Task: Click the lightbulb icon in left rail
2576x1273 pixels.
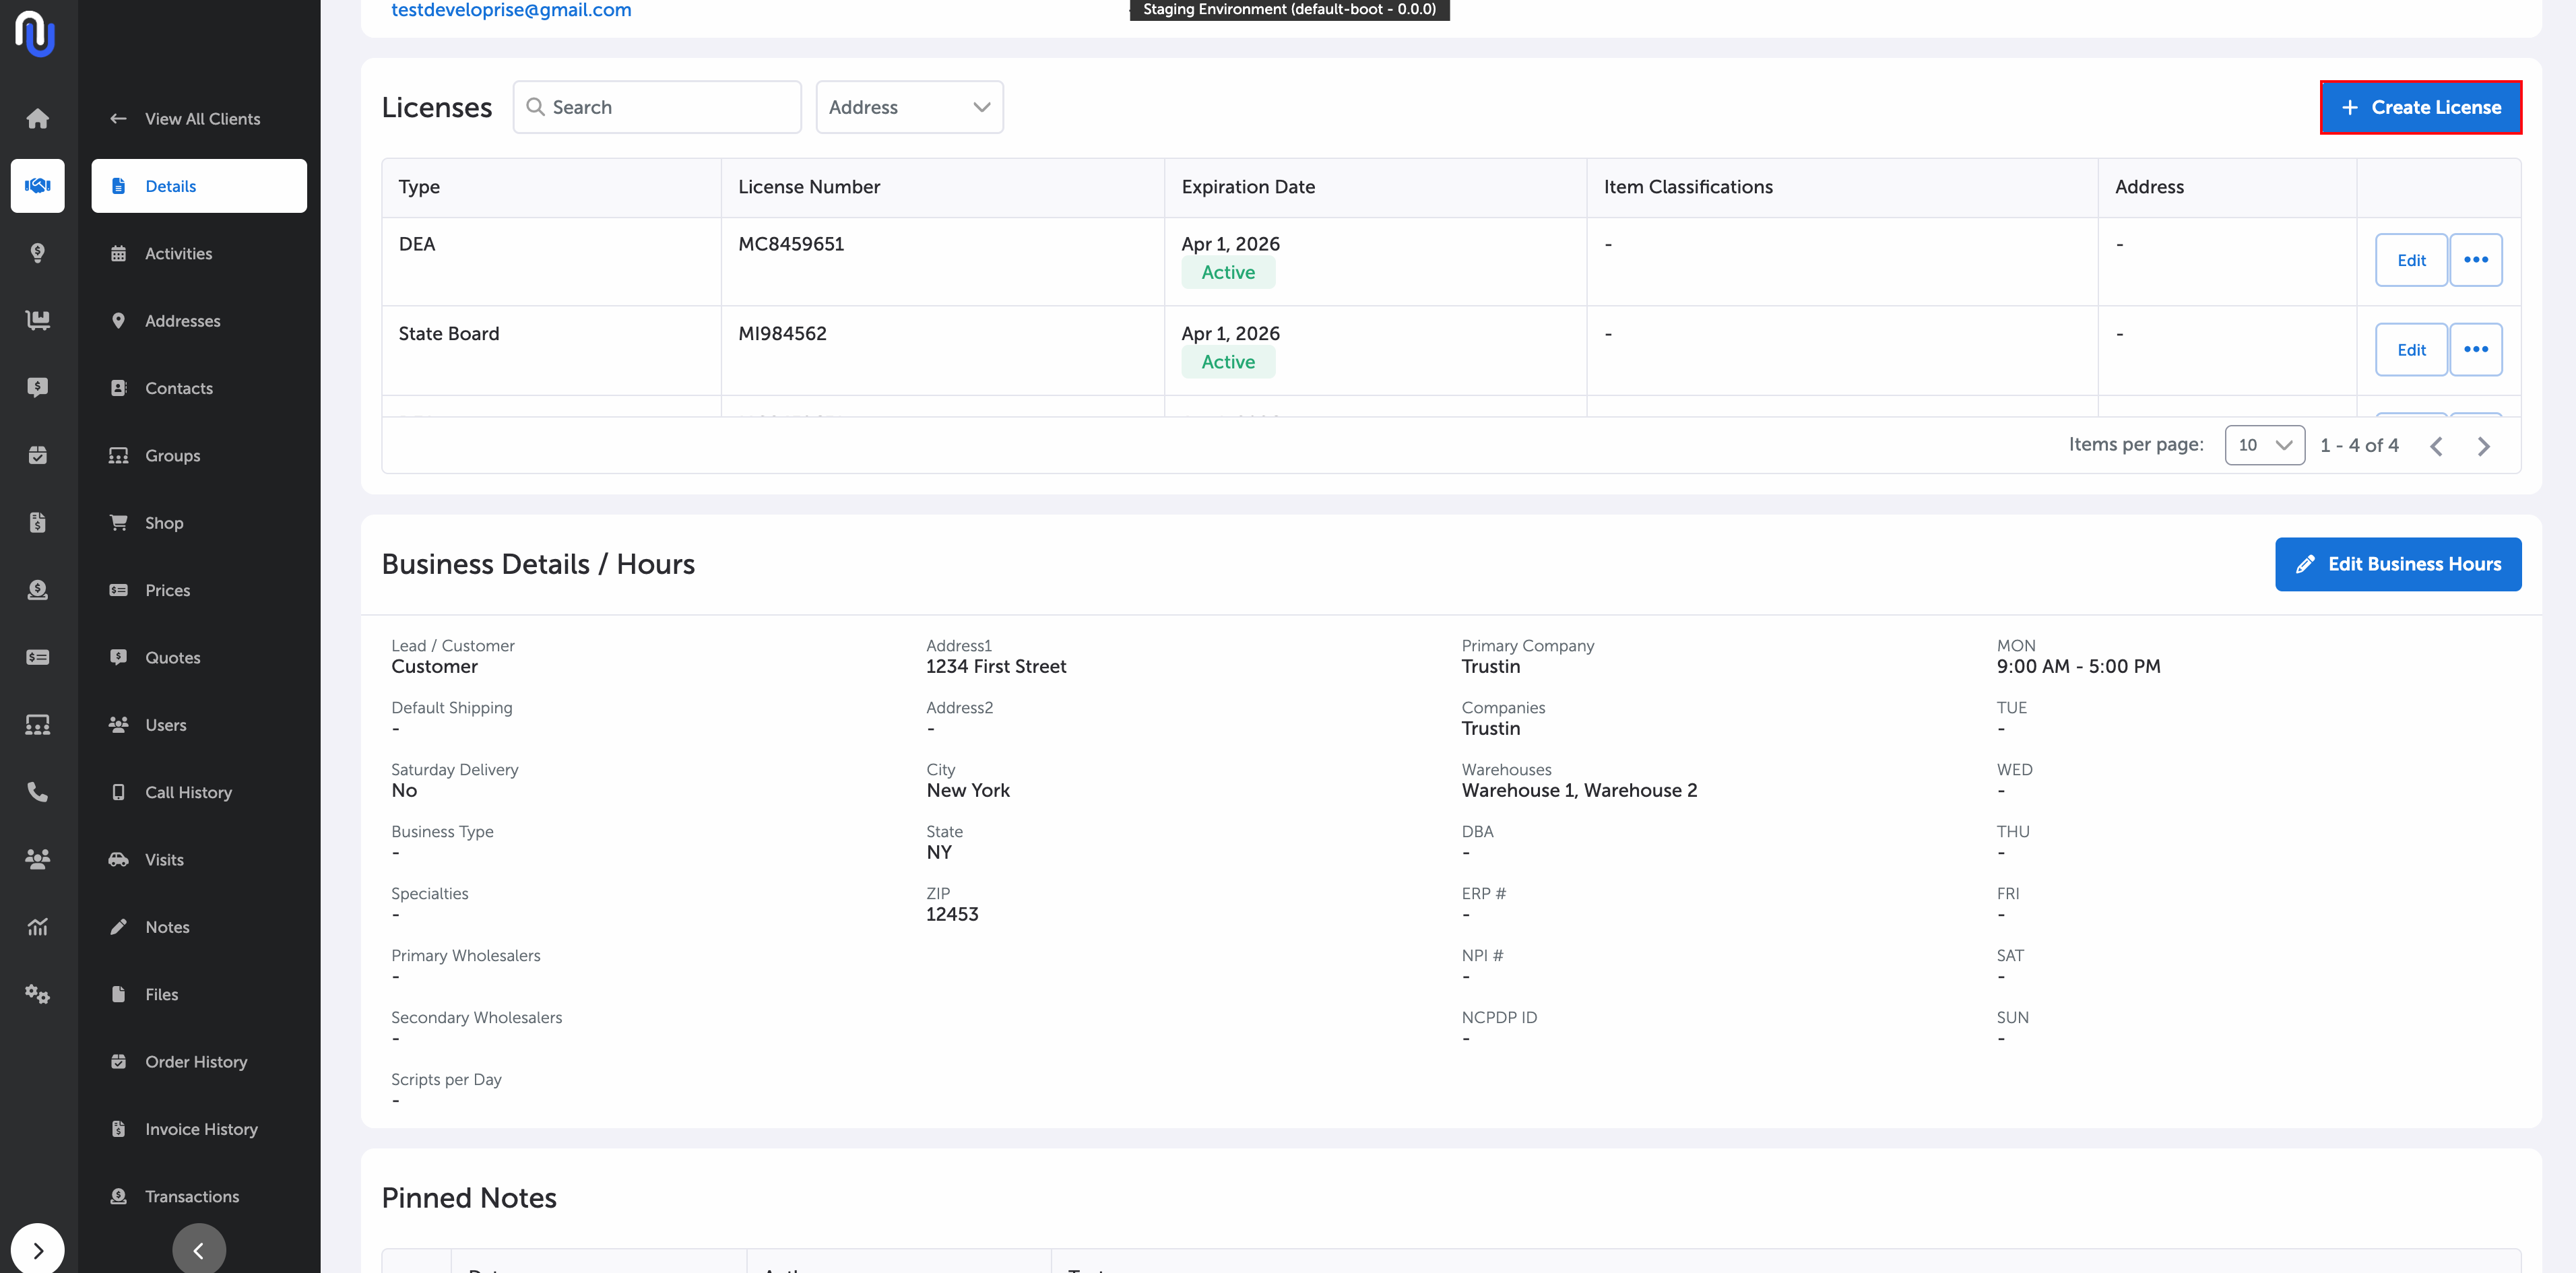Action: 37,253
